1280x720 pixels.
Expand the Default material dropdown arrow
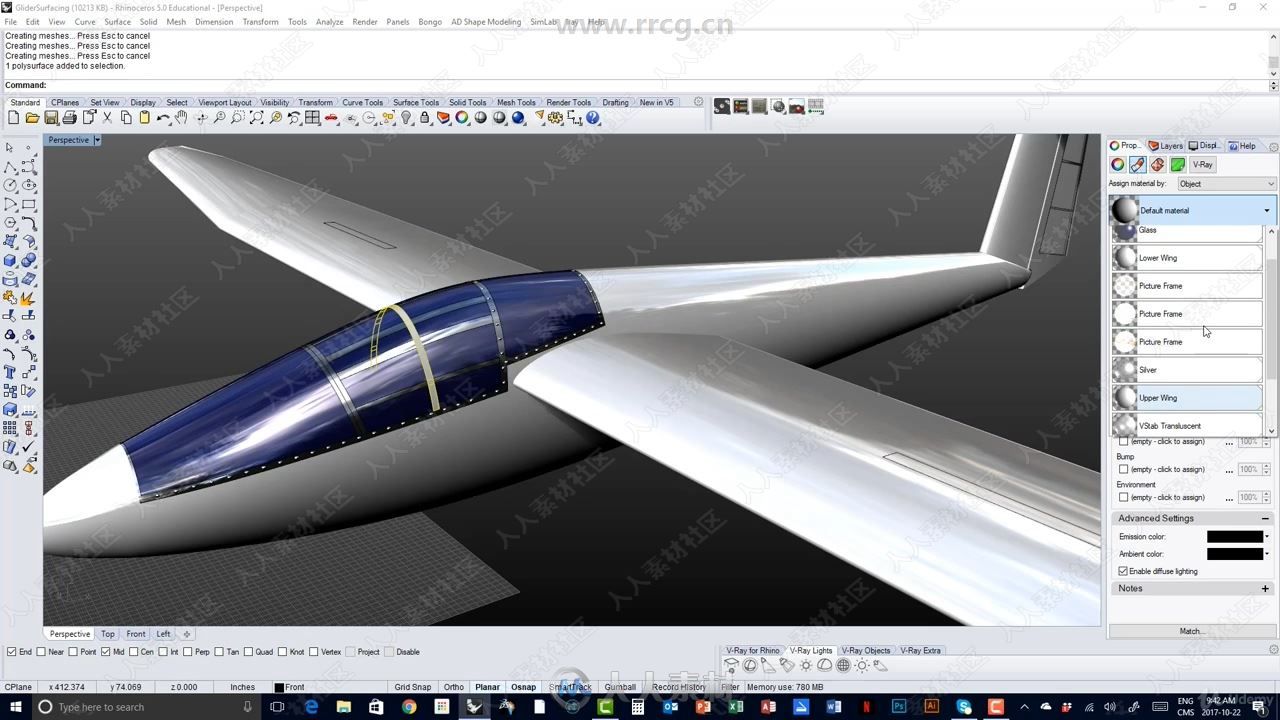pyautogui.click(x=1266, y=211)
